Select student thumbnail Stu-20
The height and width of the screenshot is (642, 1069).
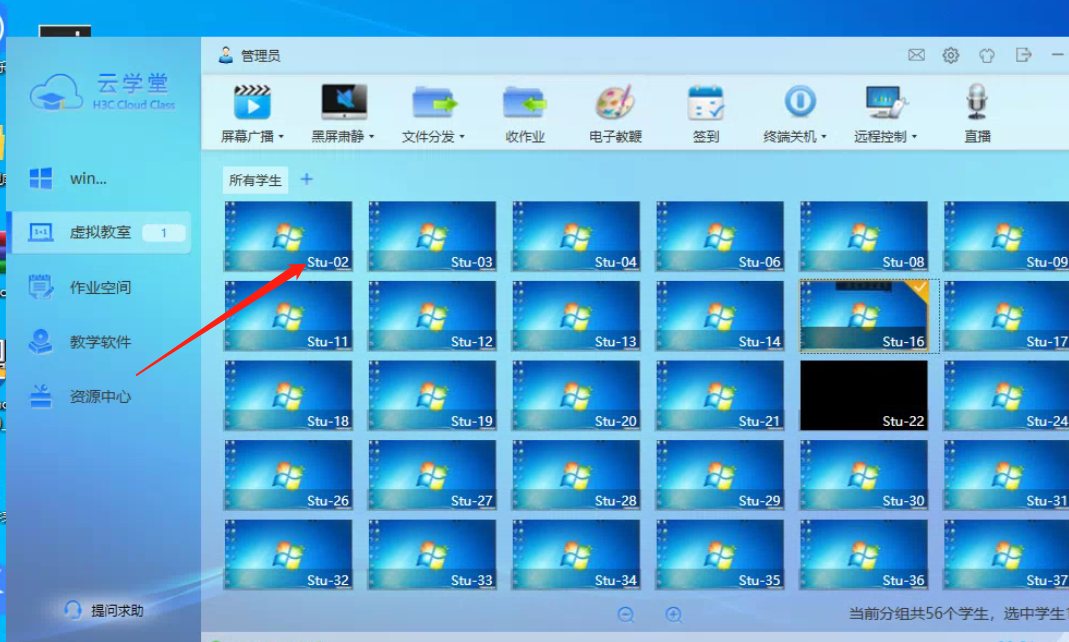click(576, 395)
